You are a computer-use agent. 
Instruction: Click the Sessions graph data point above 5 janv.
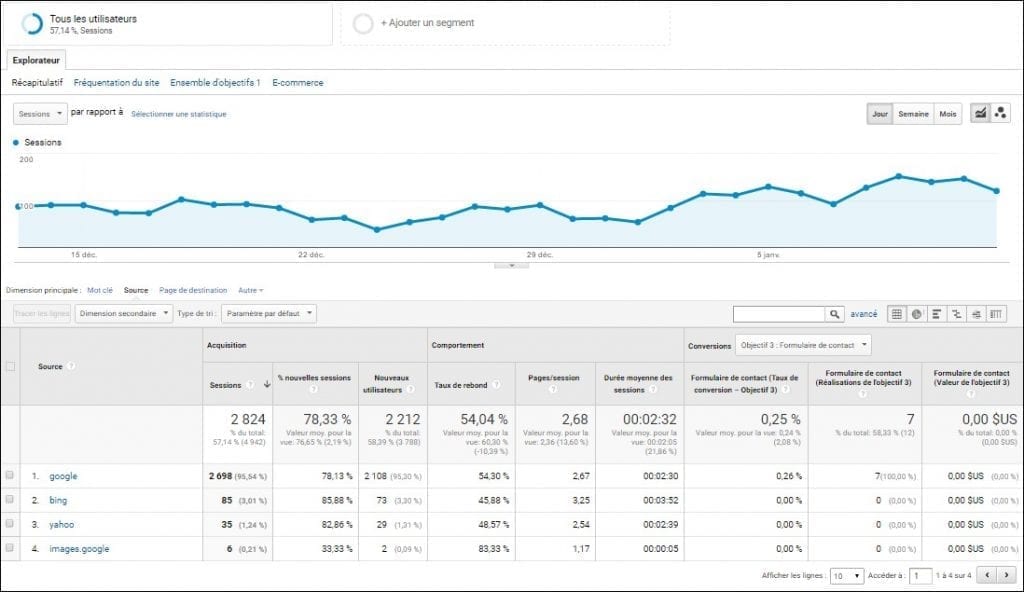coord(768,187)
